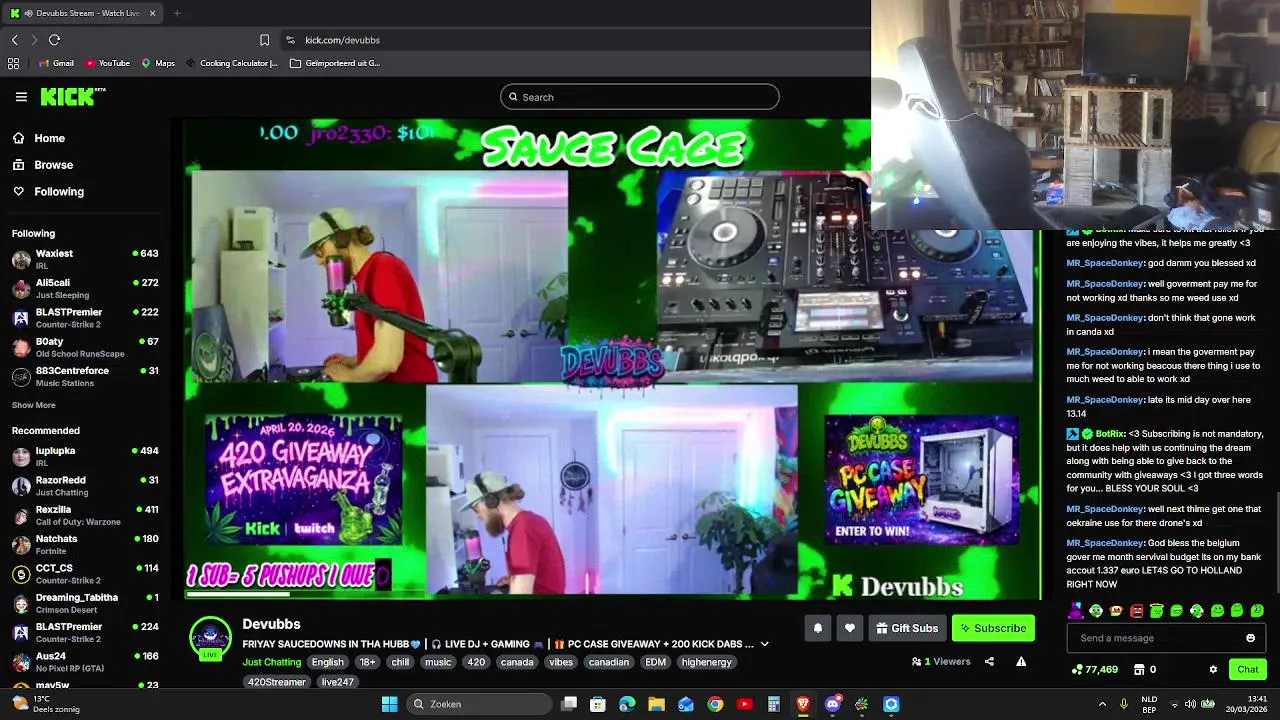Select the highenergy tag
The width and height of the screenshot is (1280, 720).
(x=706, y=662)
